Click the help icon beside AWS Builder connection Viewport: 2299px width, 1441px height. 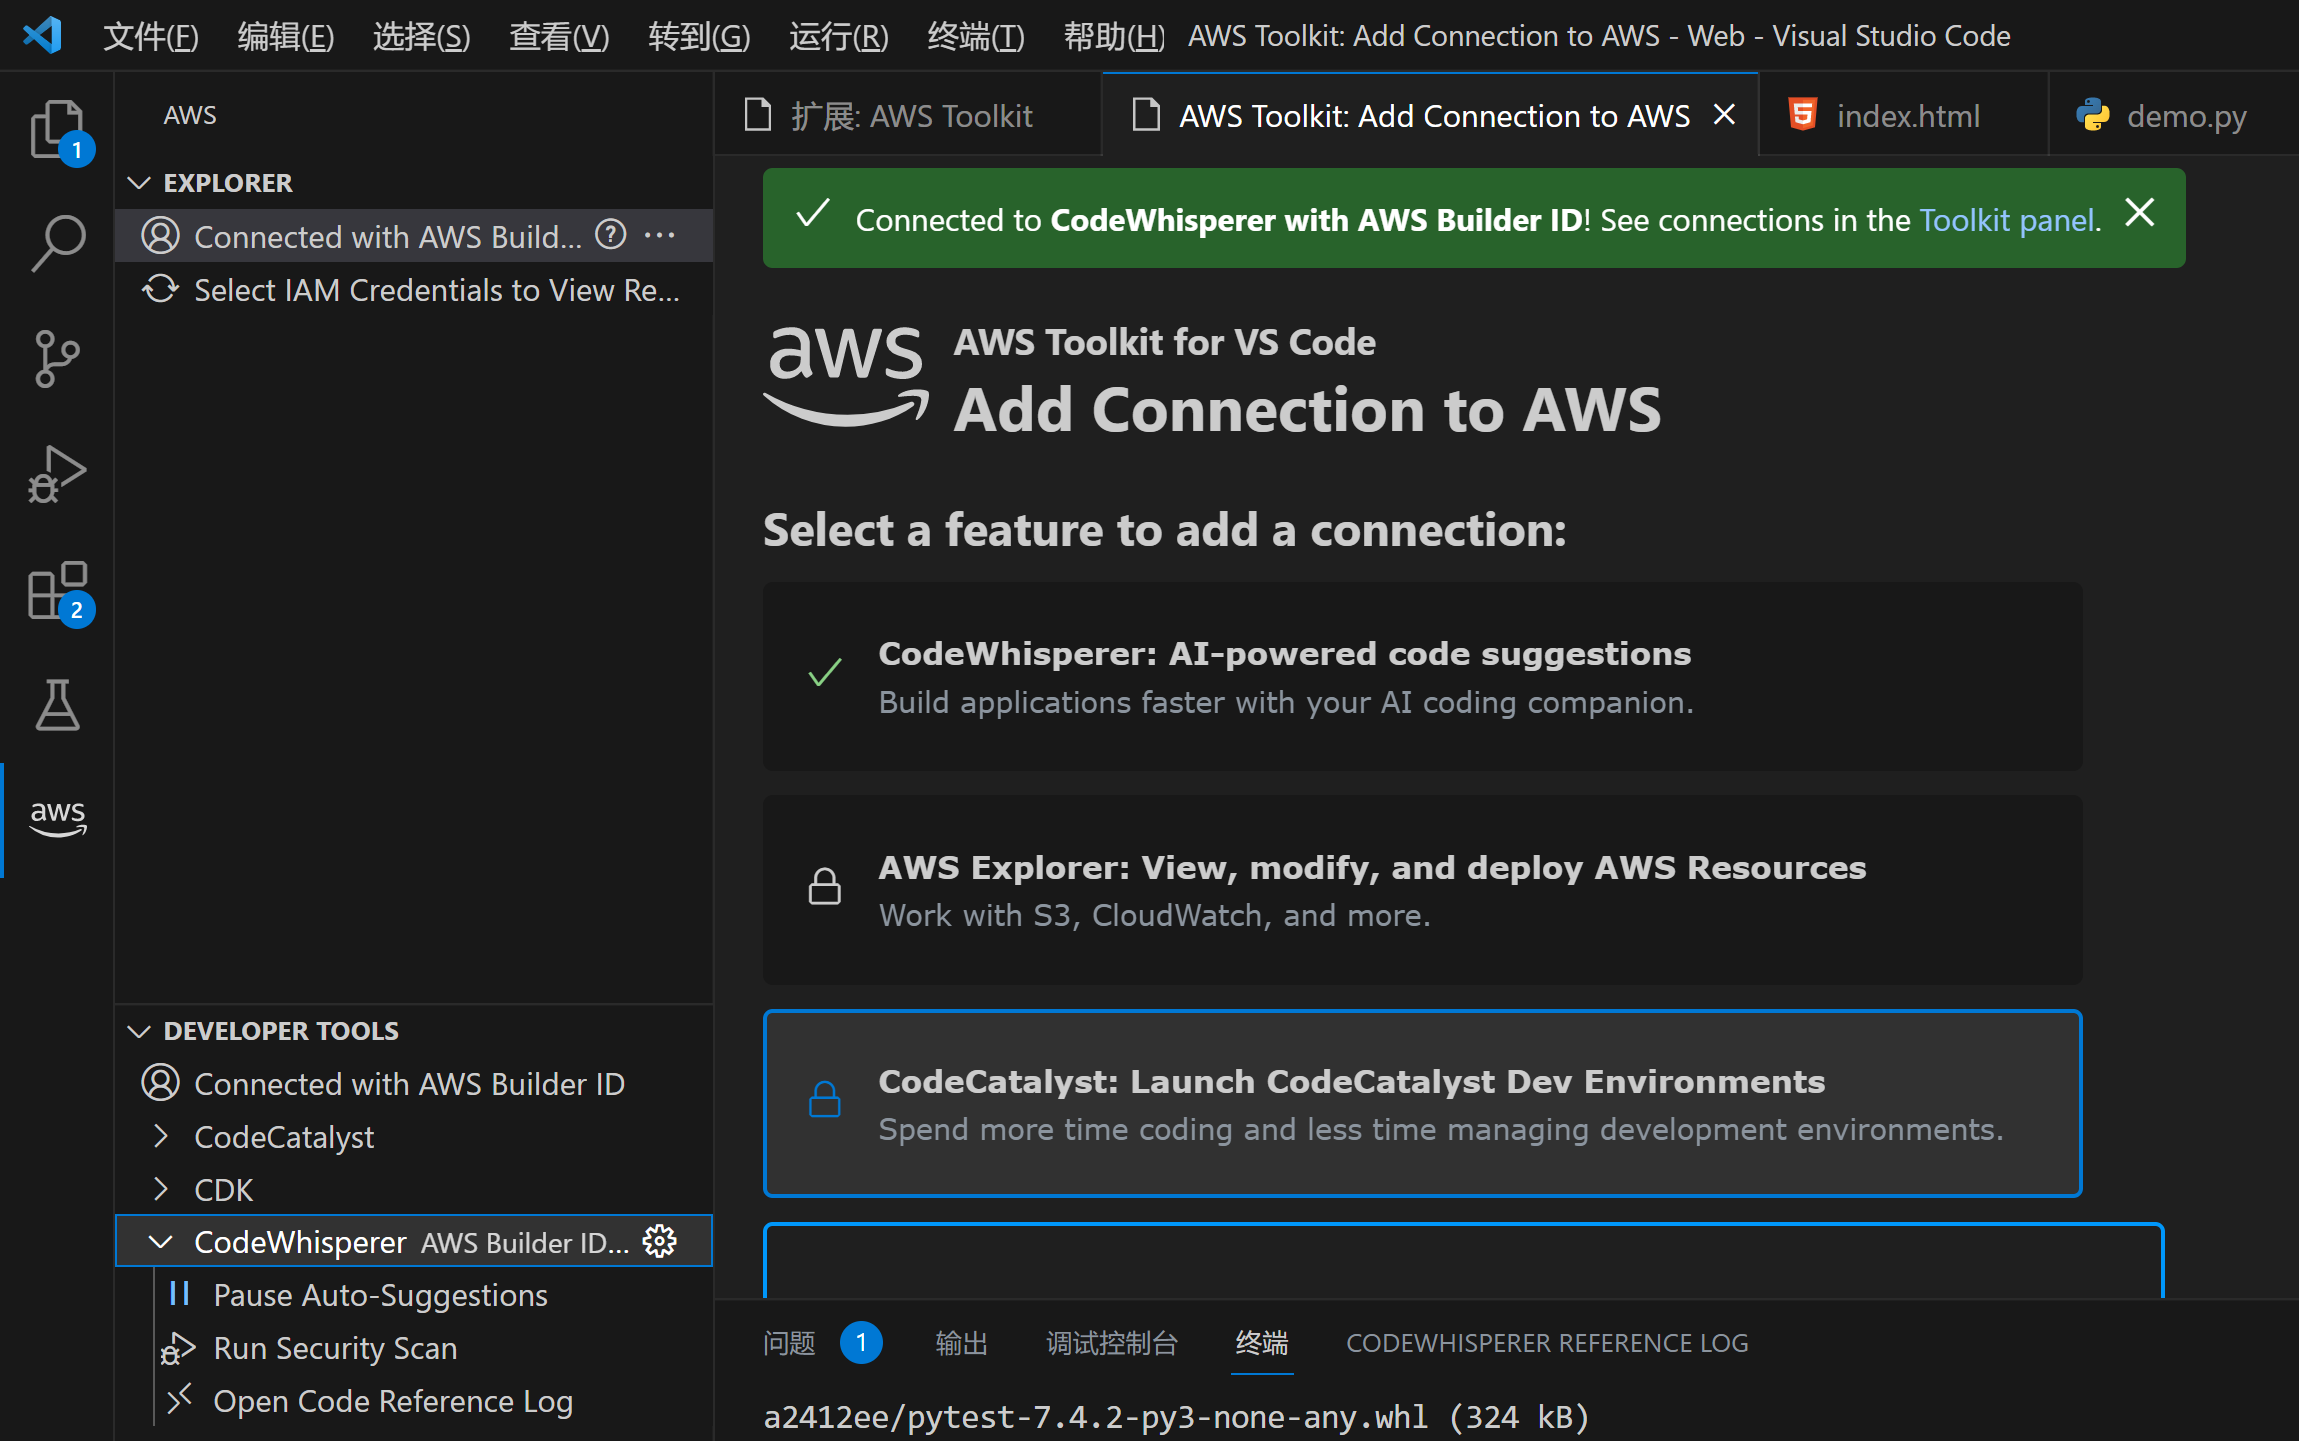[610, 236]
